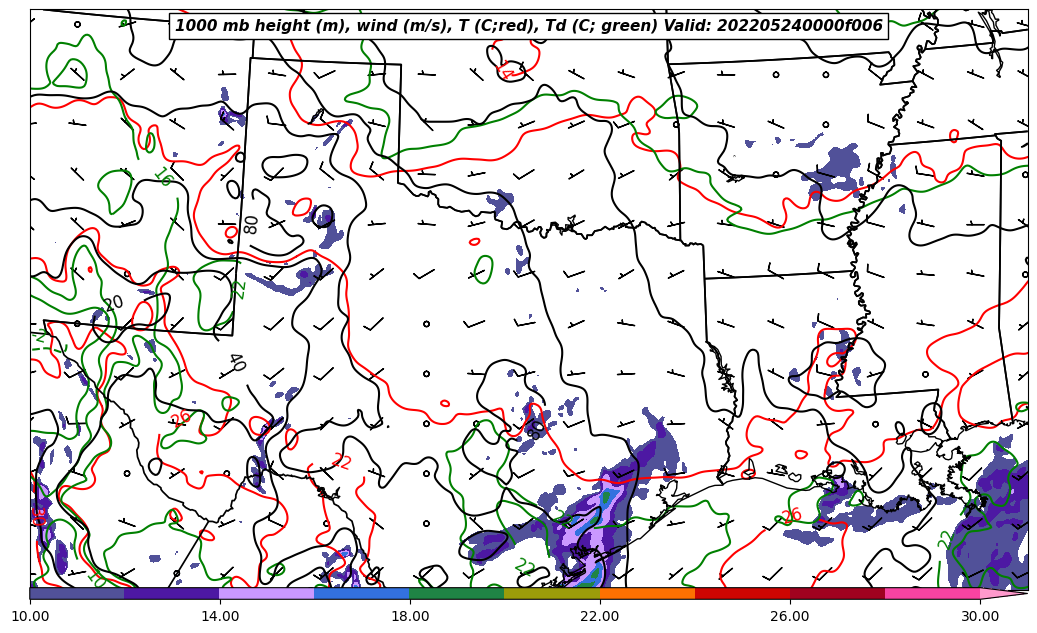Click the green 16 dewpoint contour label

pyautogui.click(x=163, y=177)
